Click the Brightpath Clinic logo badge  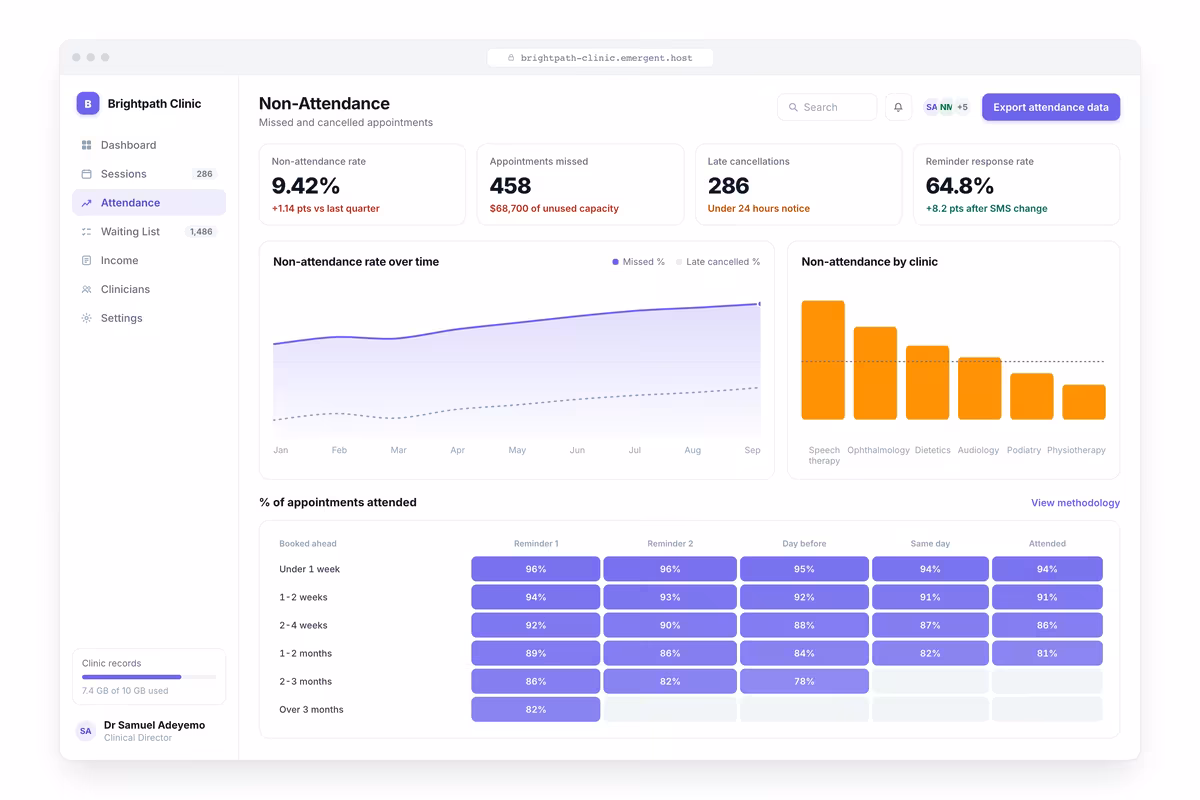pos(88,103)
